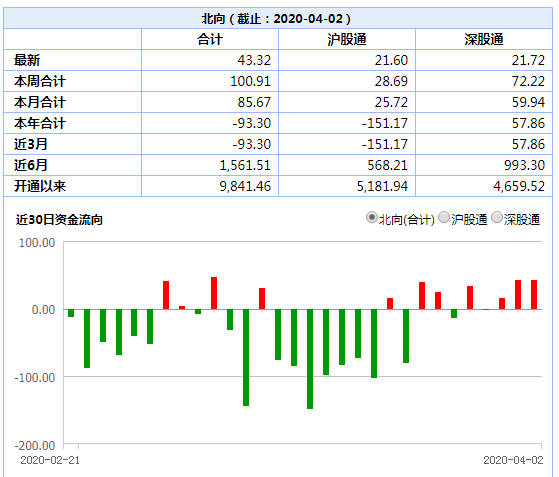This screenshot has width=559, height=477.
Task: Click the 近6月 深股通 value 993.30
Action: pyautogui.click(x=524, y=165)
